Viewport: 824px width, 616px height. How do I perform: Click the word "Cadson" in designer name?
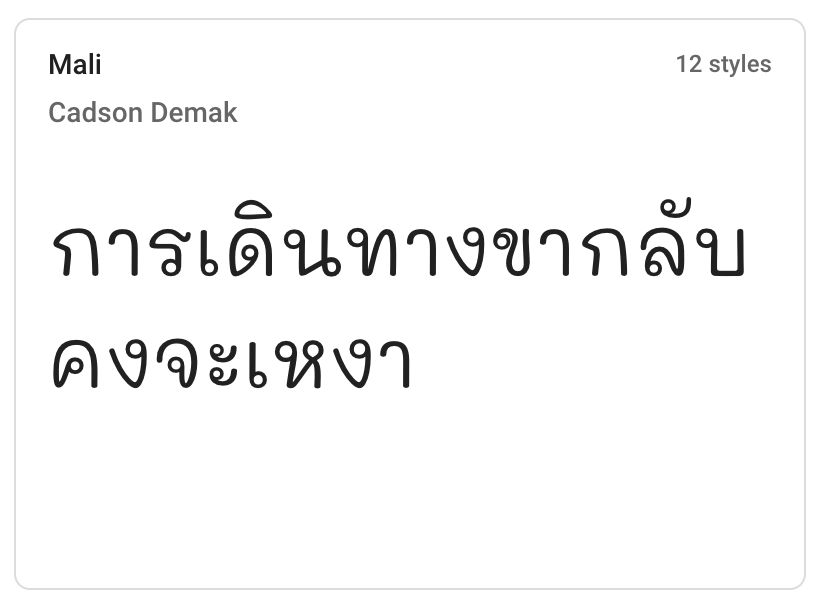(96, 112)
